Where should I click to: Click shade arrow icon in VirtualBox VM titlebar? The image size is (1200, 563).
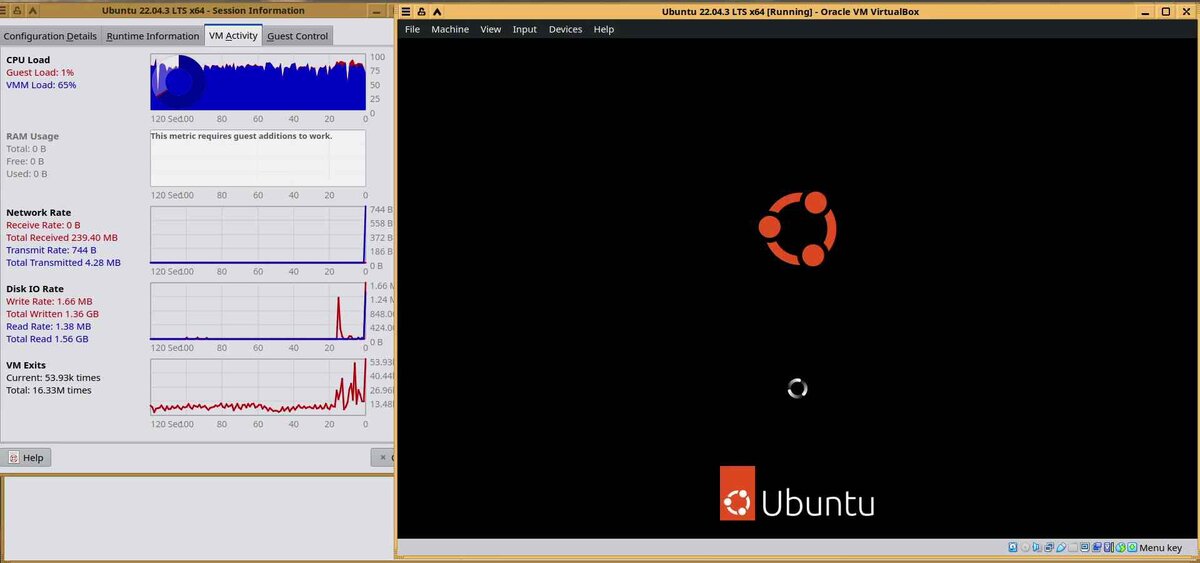[x=438, y=11]
